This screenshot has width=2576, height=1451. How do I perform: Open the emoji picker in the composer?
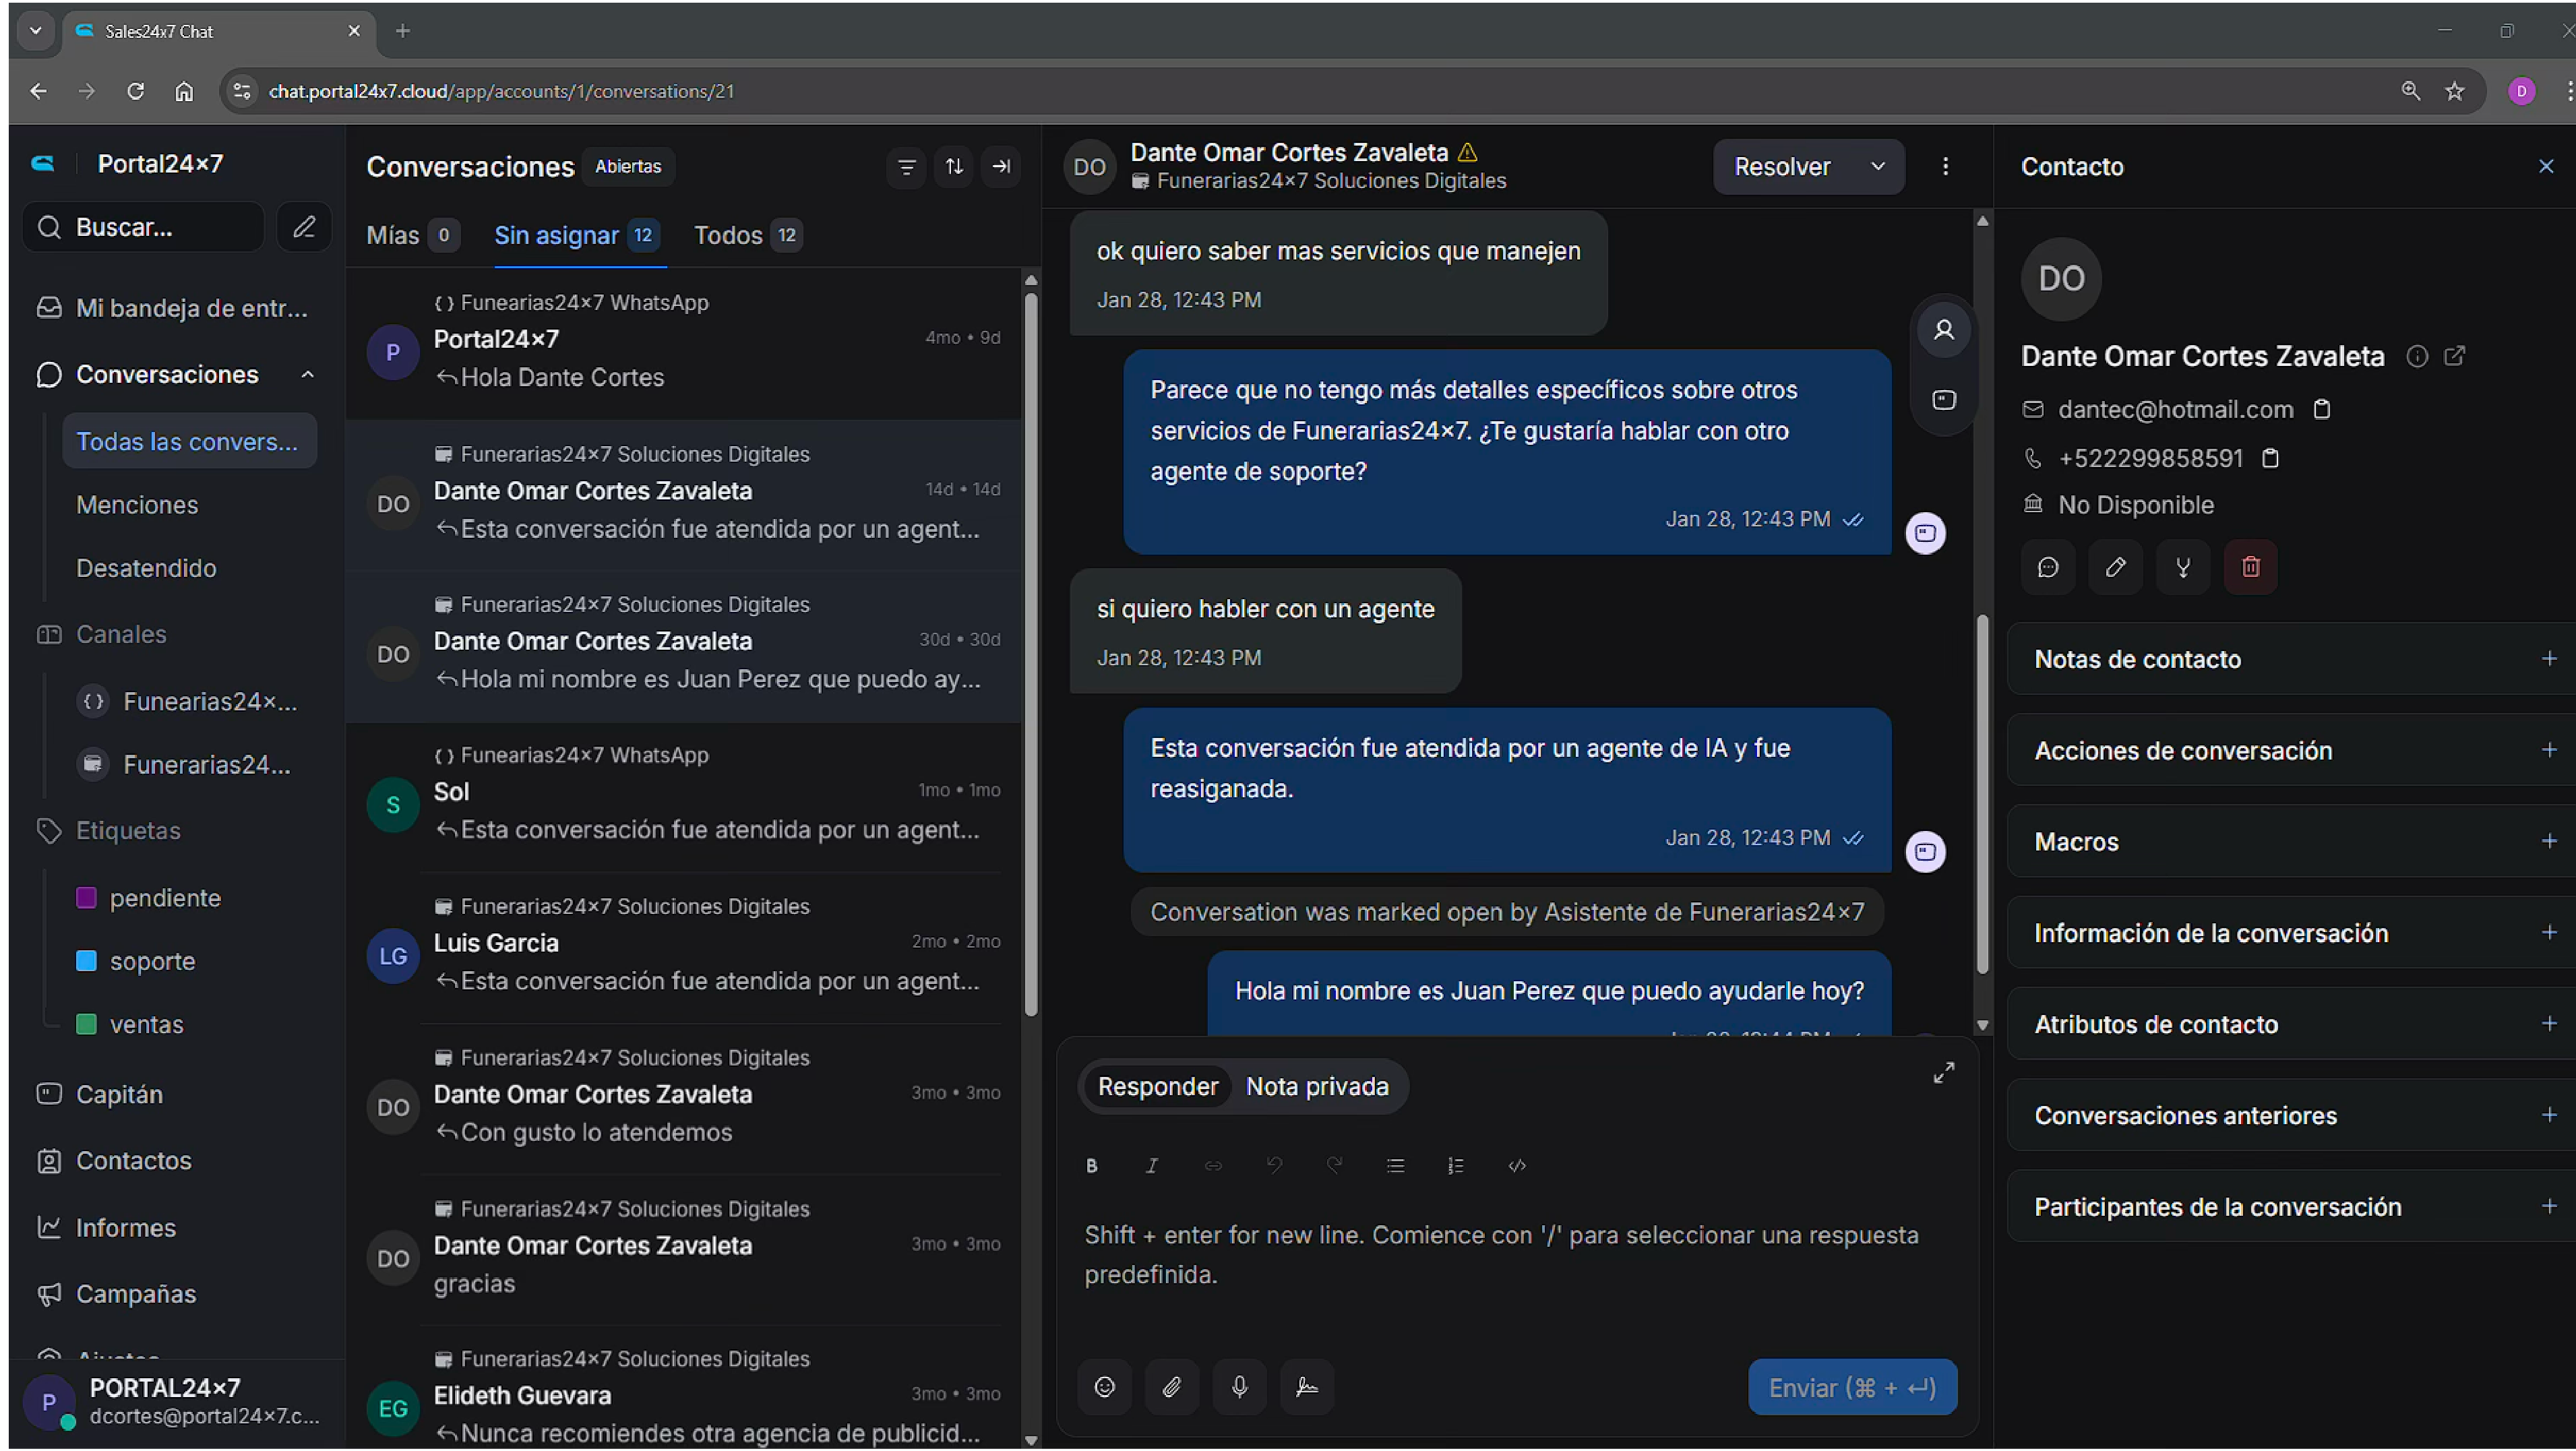pyautogui.click(x=1105, y=1387)
